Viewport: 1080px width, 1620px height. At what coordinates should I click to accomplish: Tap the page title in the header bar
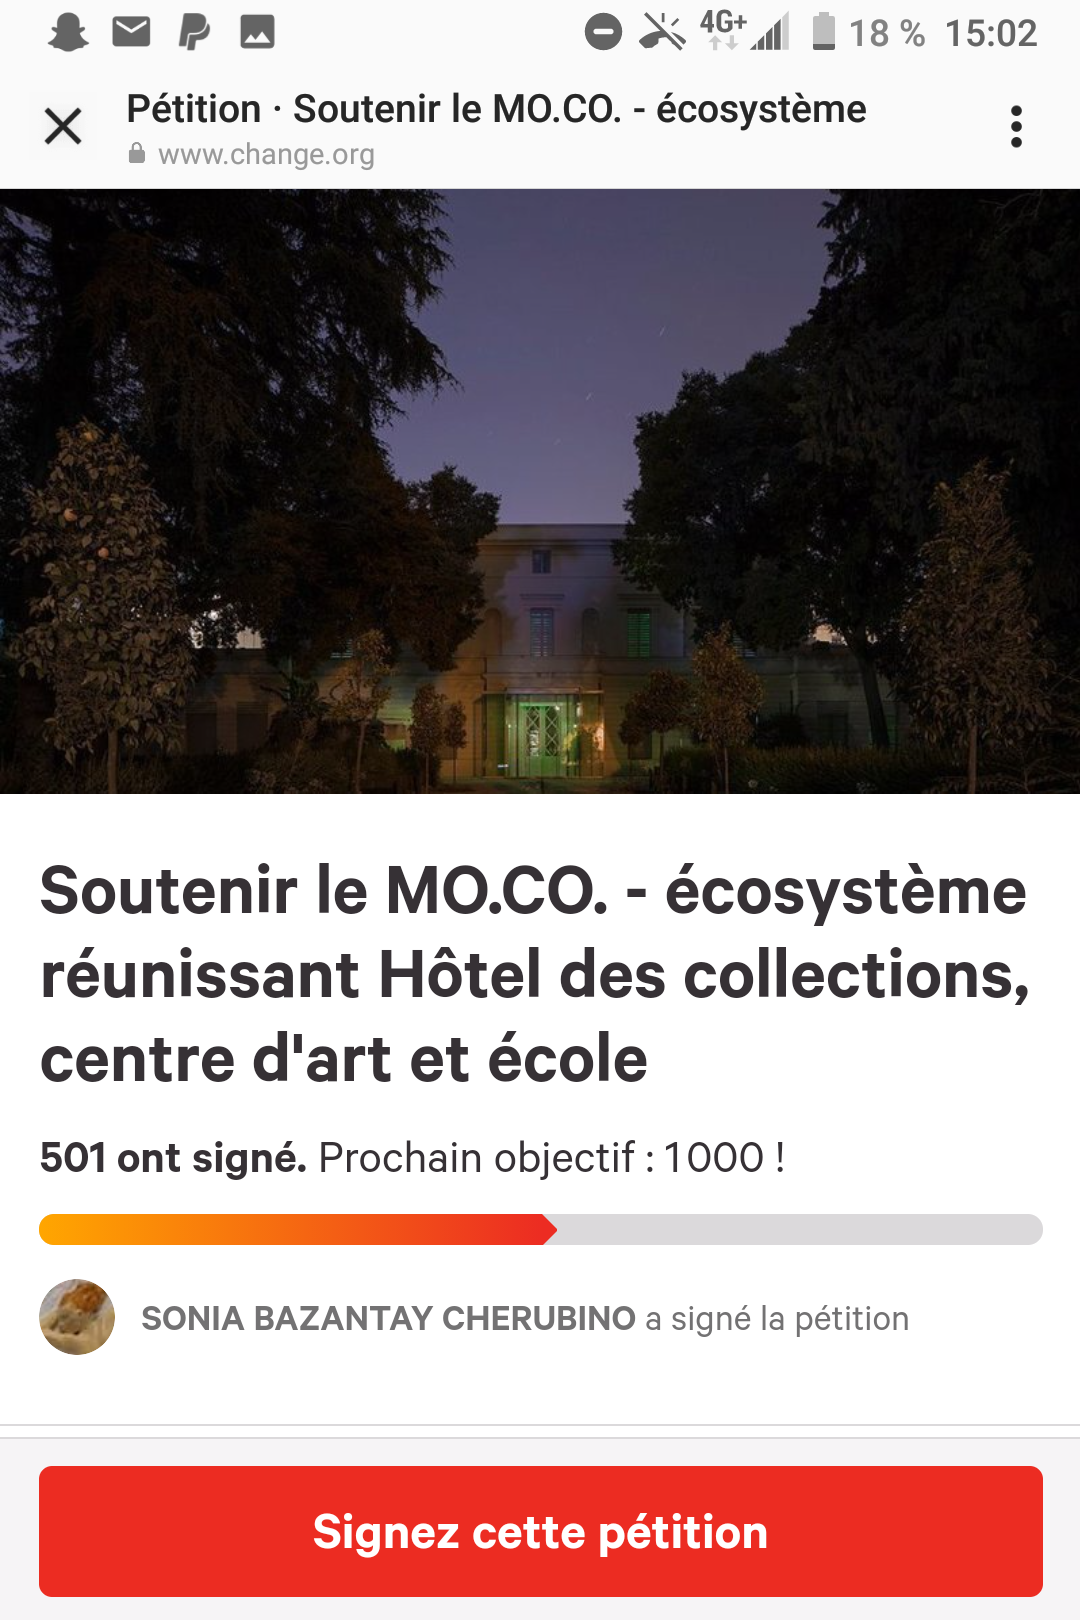(x=496, y=108)
